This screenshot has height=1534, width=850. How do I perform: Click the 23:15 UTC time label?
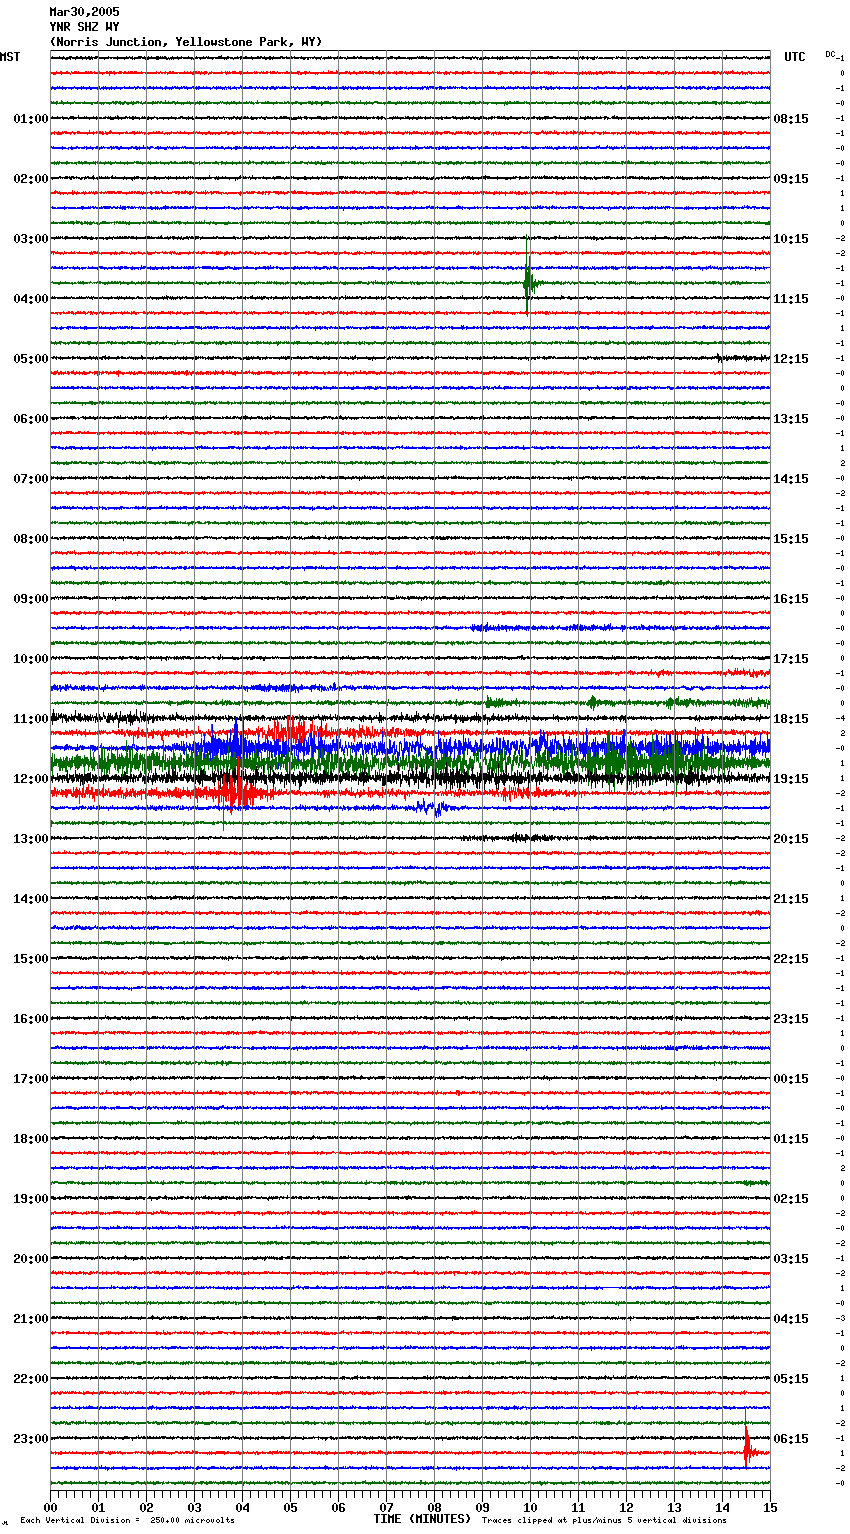(x=791, y=1019)
